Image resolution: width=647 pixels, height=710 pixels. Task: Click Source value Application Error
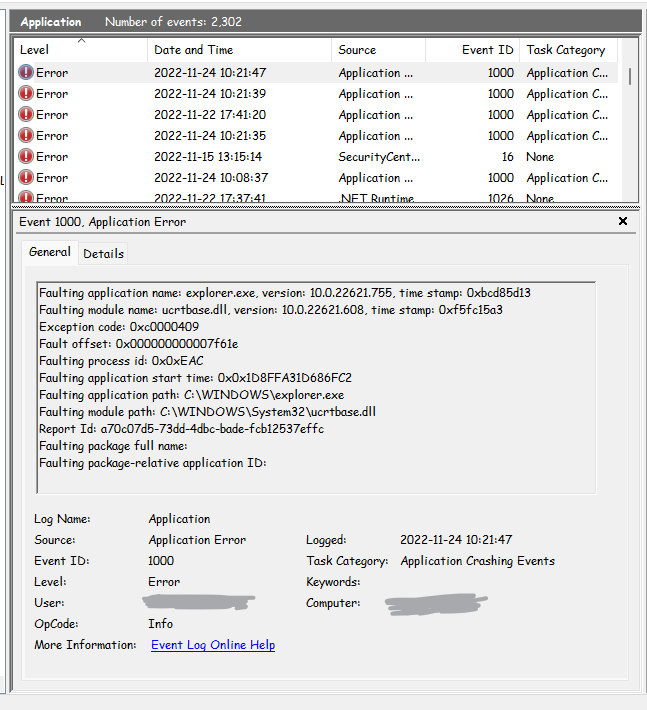click(197, 540)
